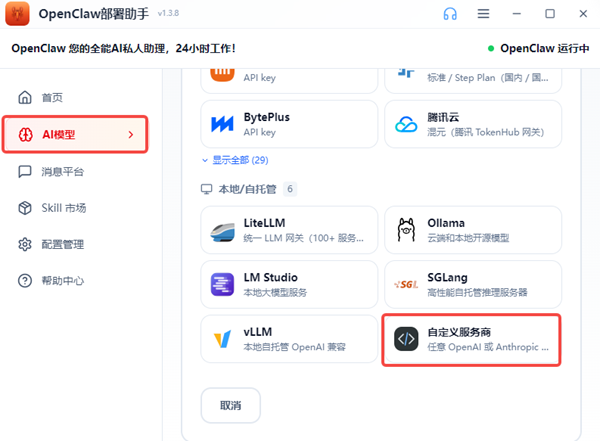Click the green running status dot
Screen dimensions: 600x441
pos(491,49)
